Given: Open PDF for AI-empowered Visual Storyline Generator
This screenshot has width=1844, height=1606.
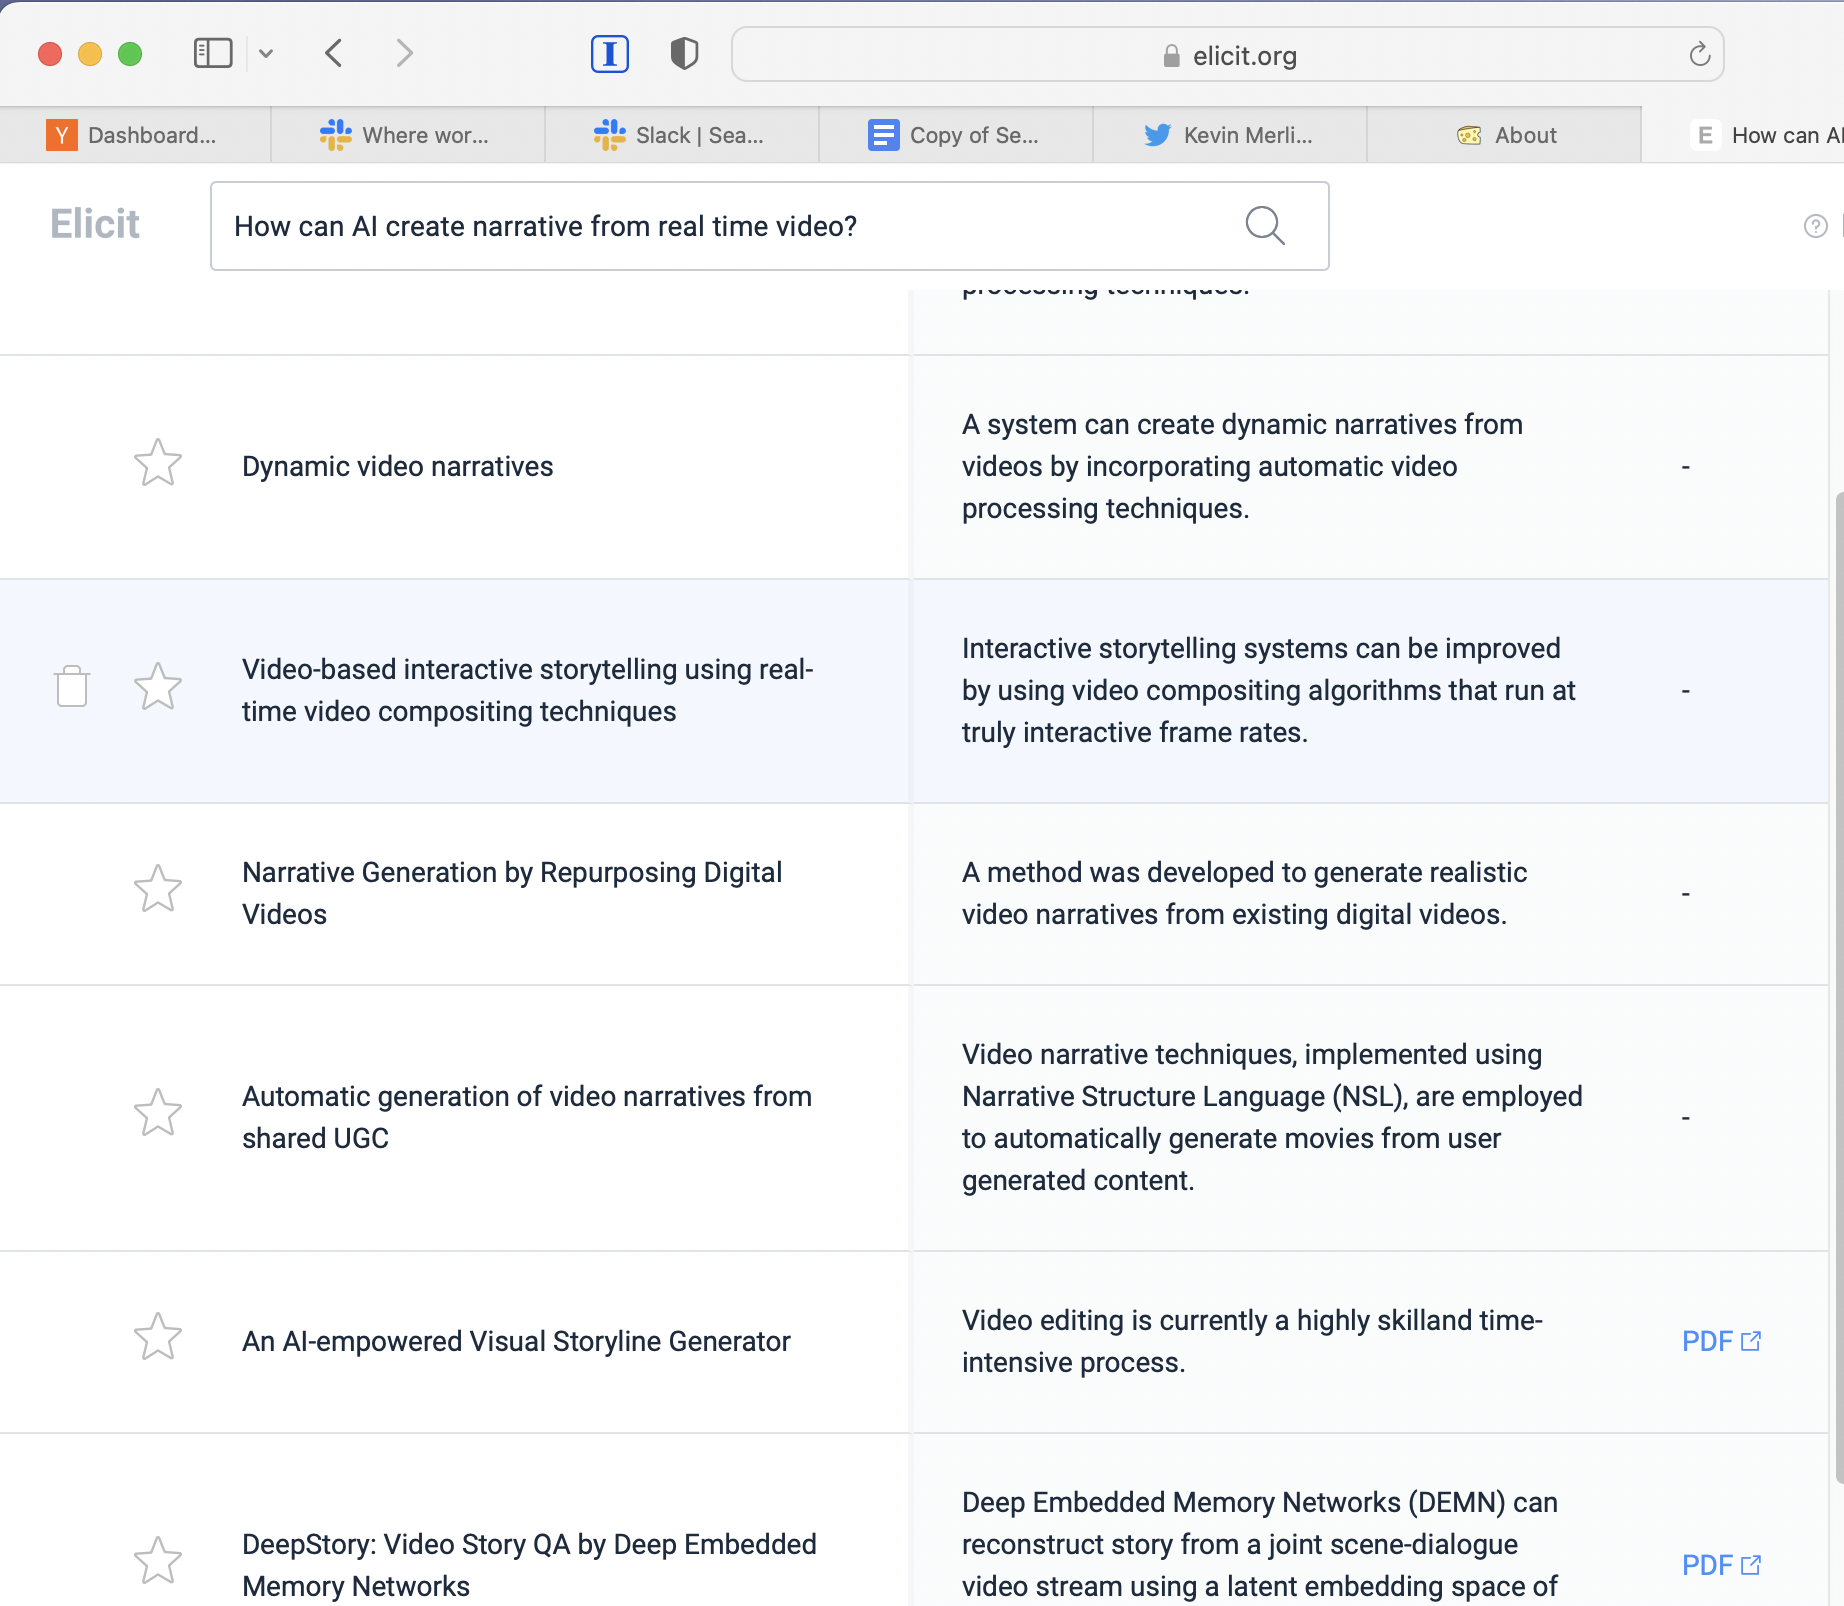Looking at the screenshot, I should pos(1720,1341).
